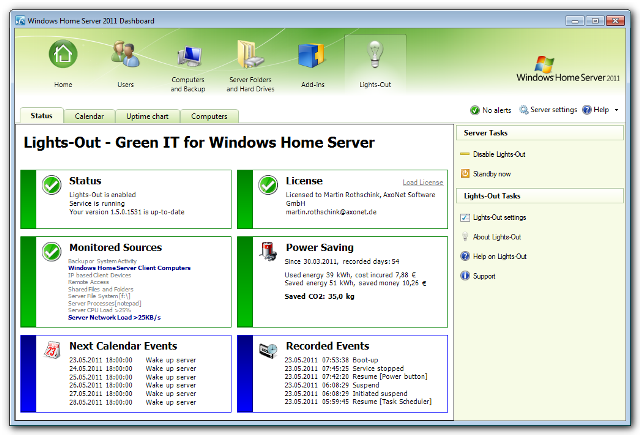Click Server Network Load >25KB/s source
This screenshot has width=640, height=435.
114,317
